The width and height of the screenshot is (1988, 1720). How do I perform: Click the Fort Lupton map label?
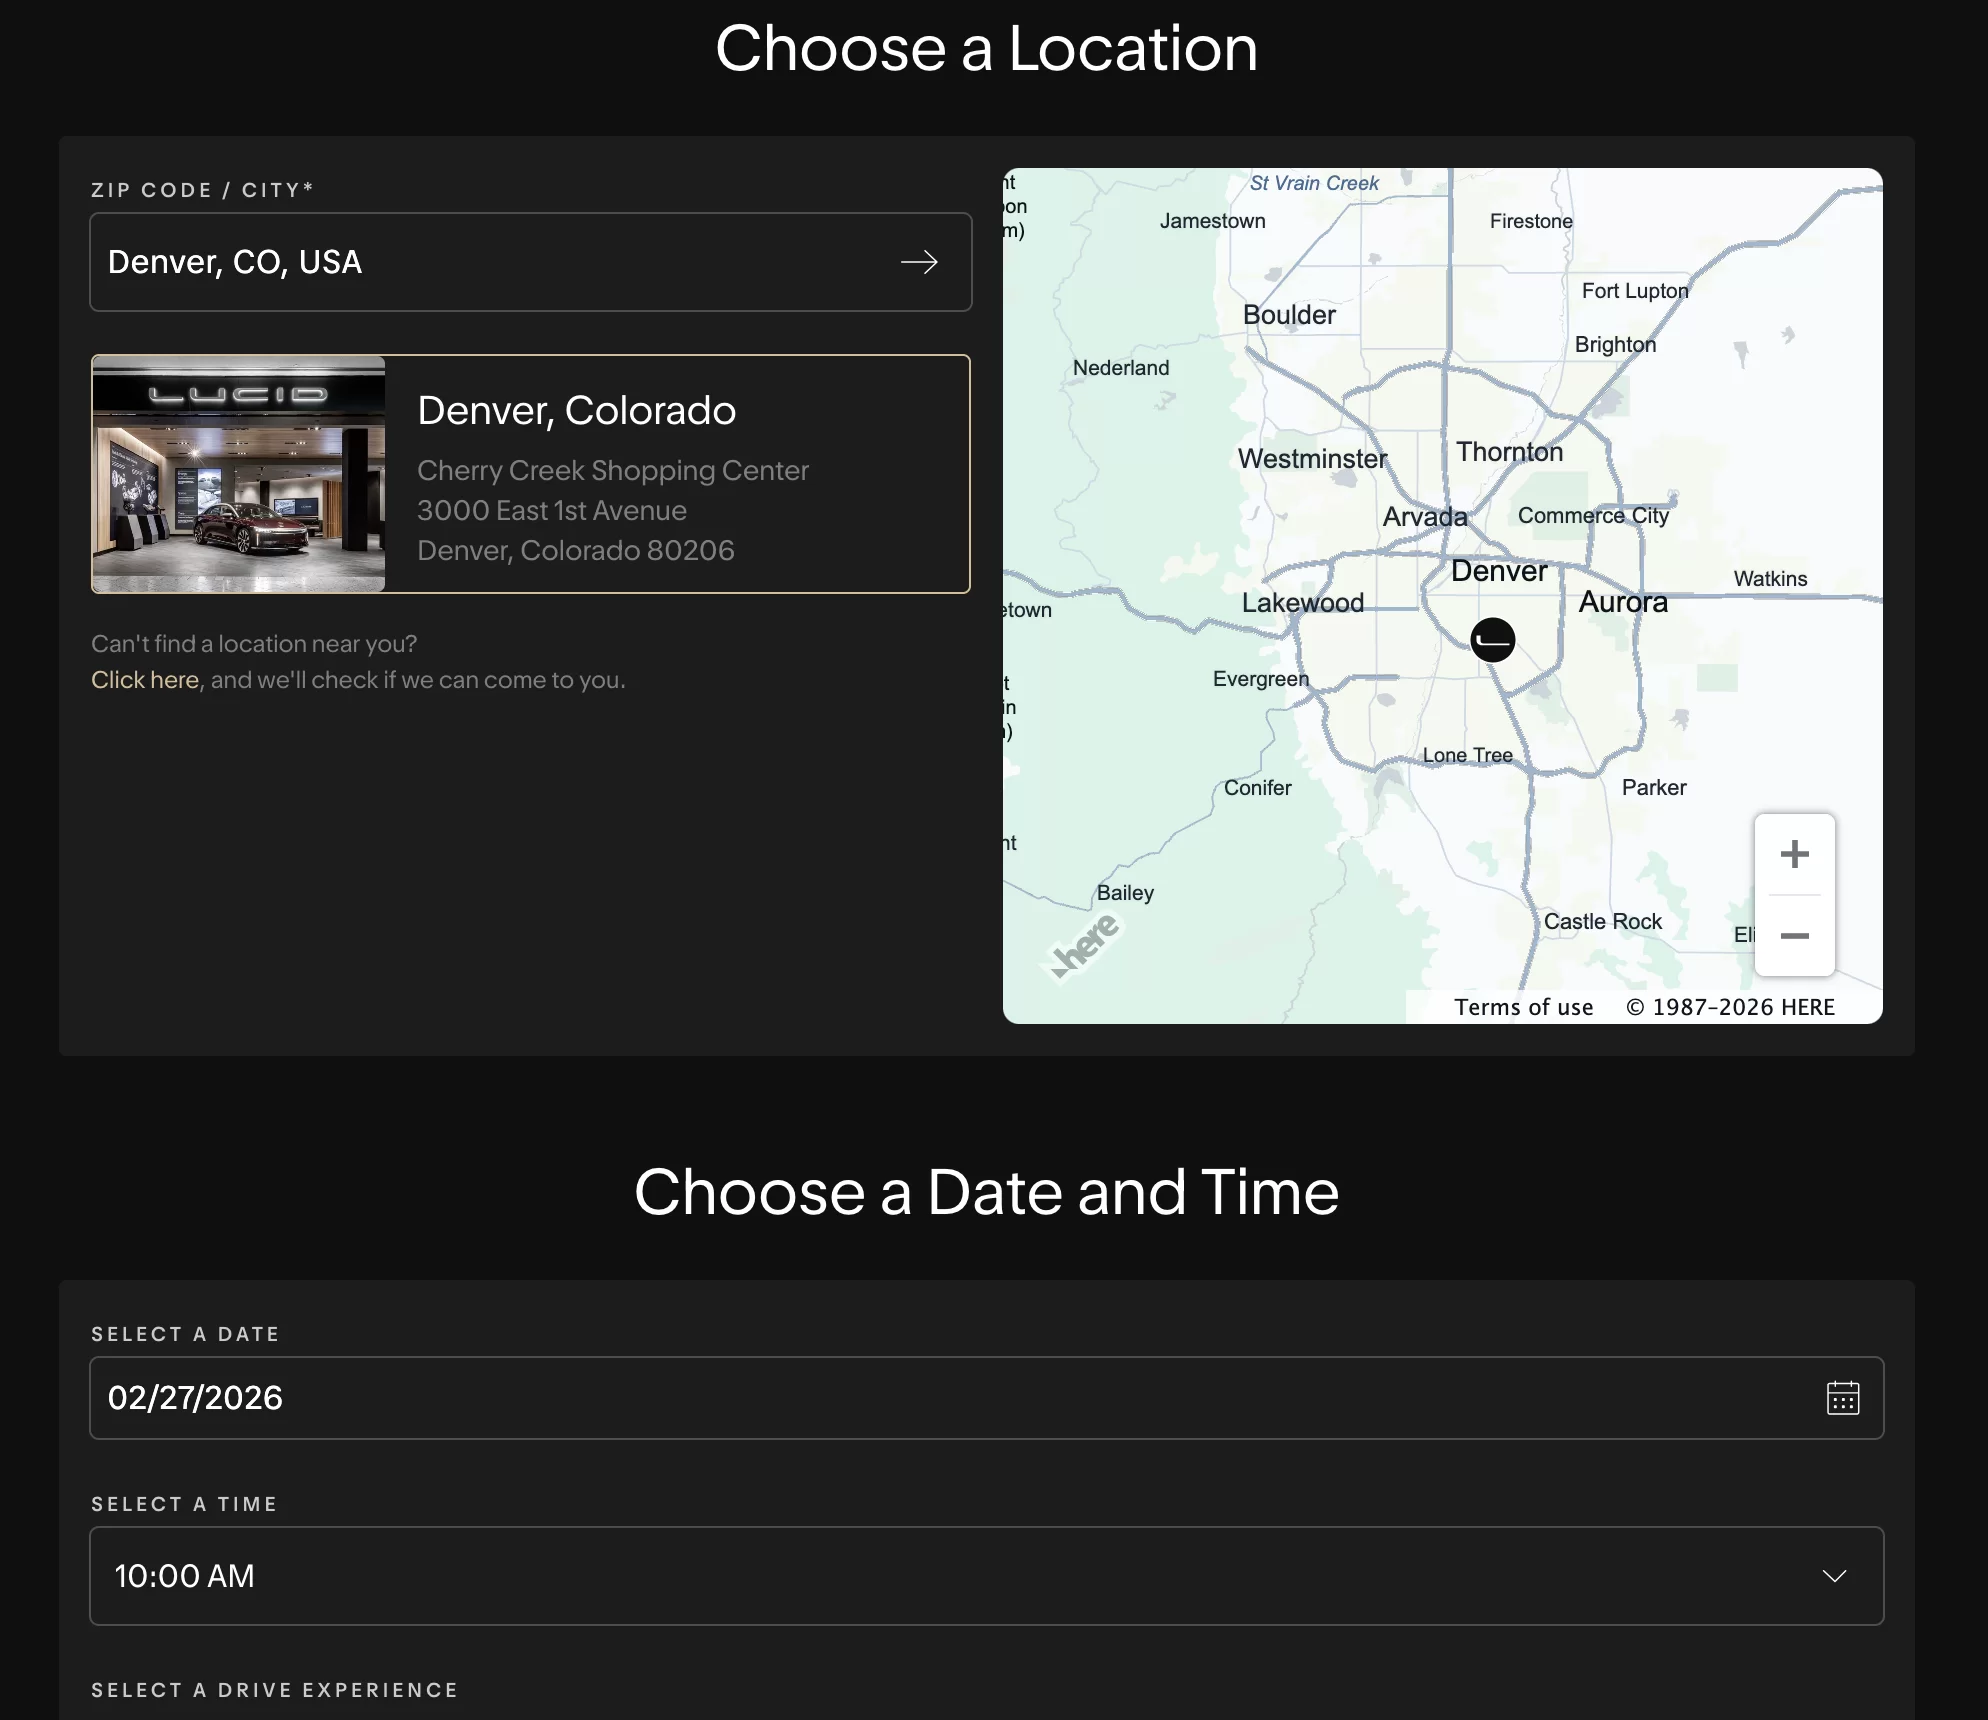[x=1634, y=291]
